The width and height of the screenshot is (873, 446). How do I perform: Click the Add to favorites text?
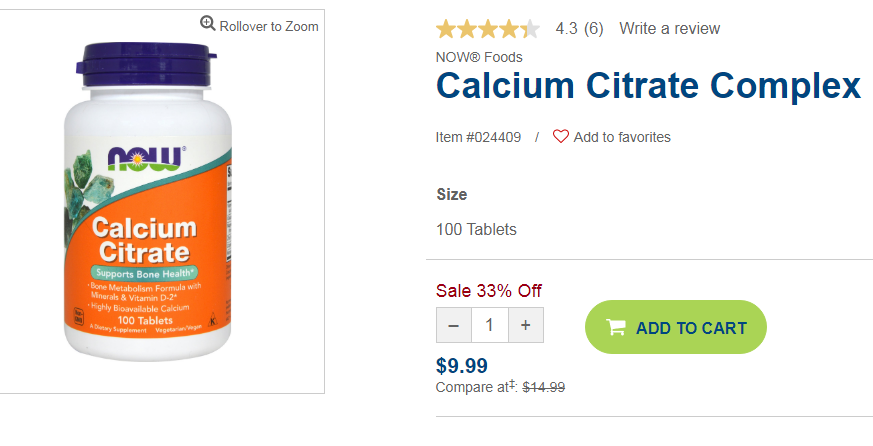pos(622,137)
